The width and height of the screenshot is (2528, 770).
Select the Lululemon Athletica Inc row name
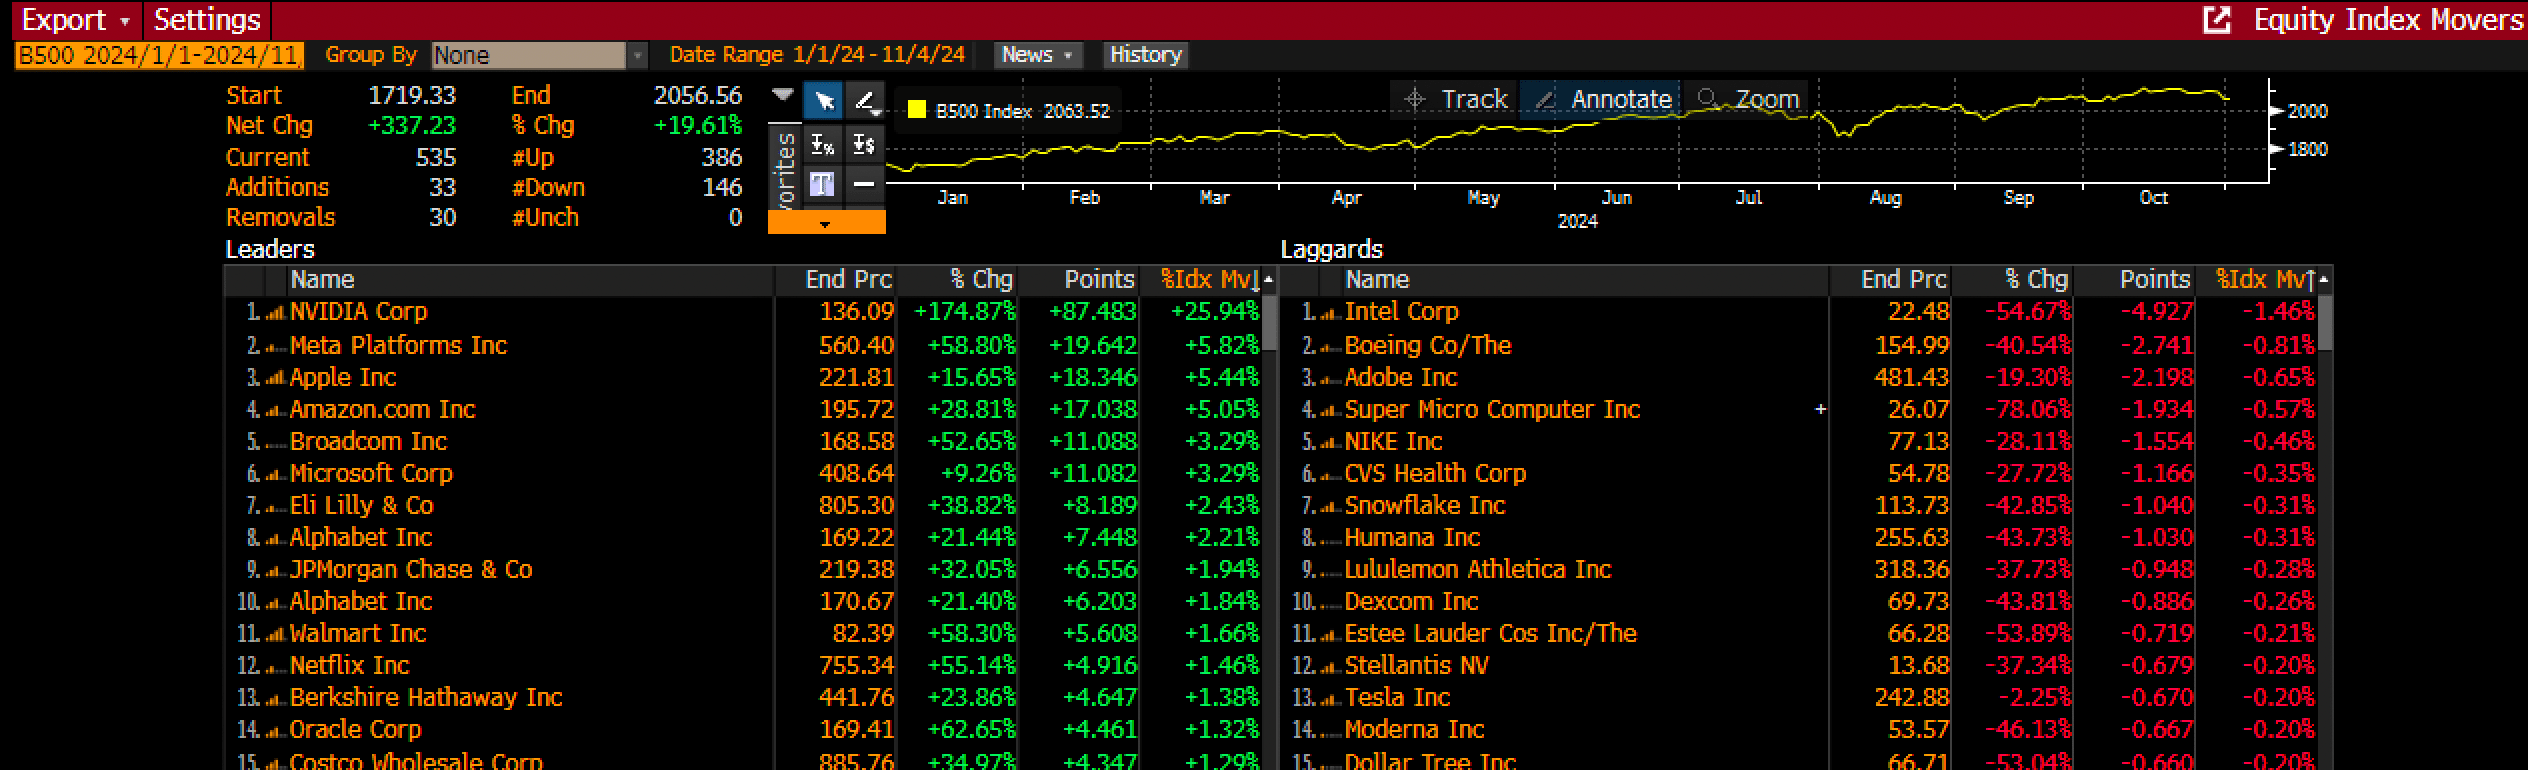[1478, 569]
